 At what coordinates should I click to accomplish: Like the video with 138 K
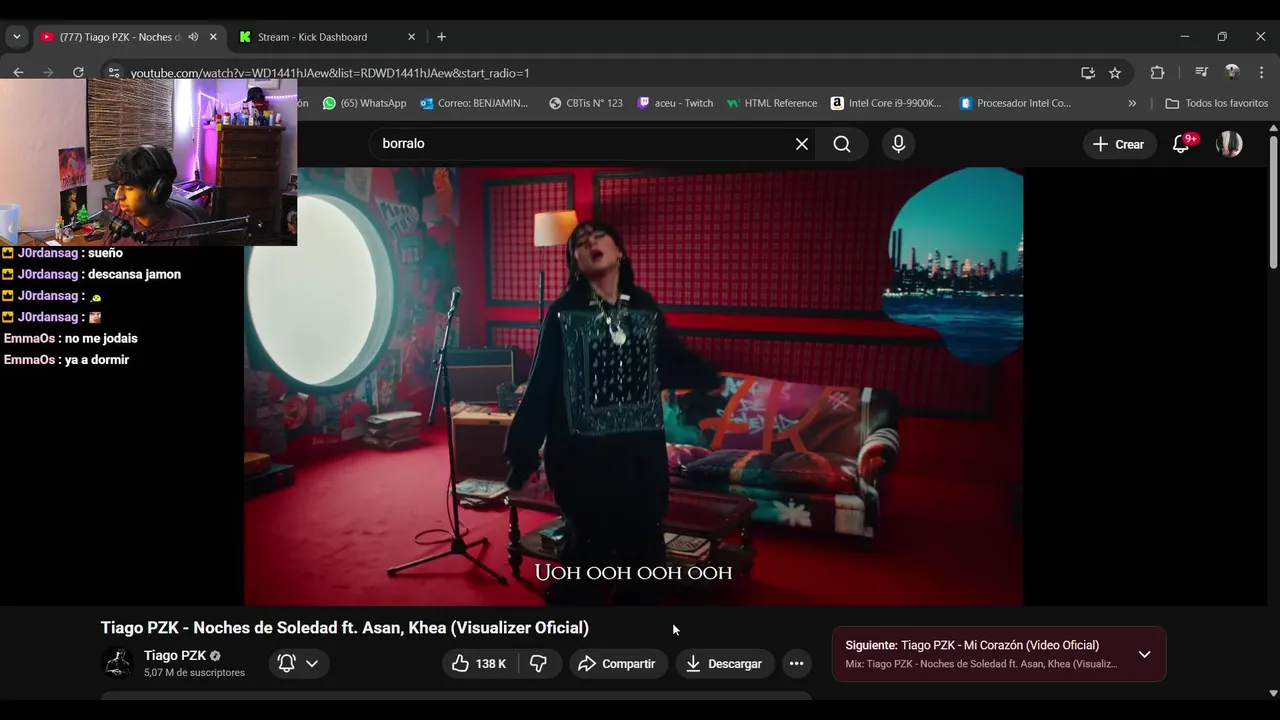tap(480, 663)
